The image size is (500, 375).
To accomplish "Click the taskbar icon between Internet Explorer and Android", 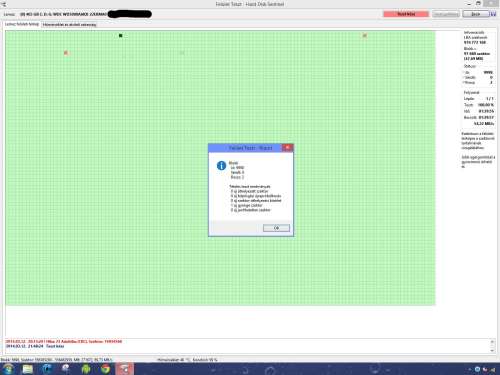I will click(x=66, y=369).
